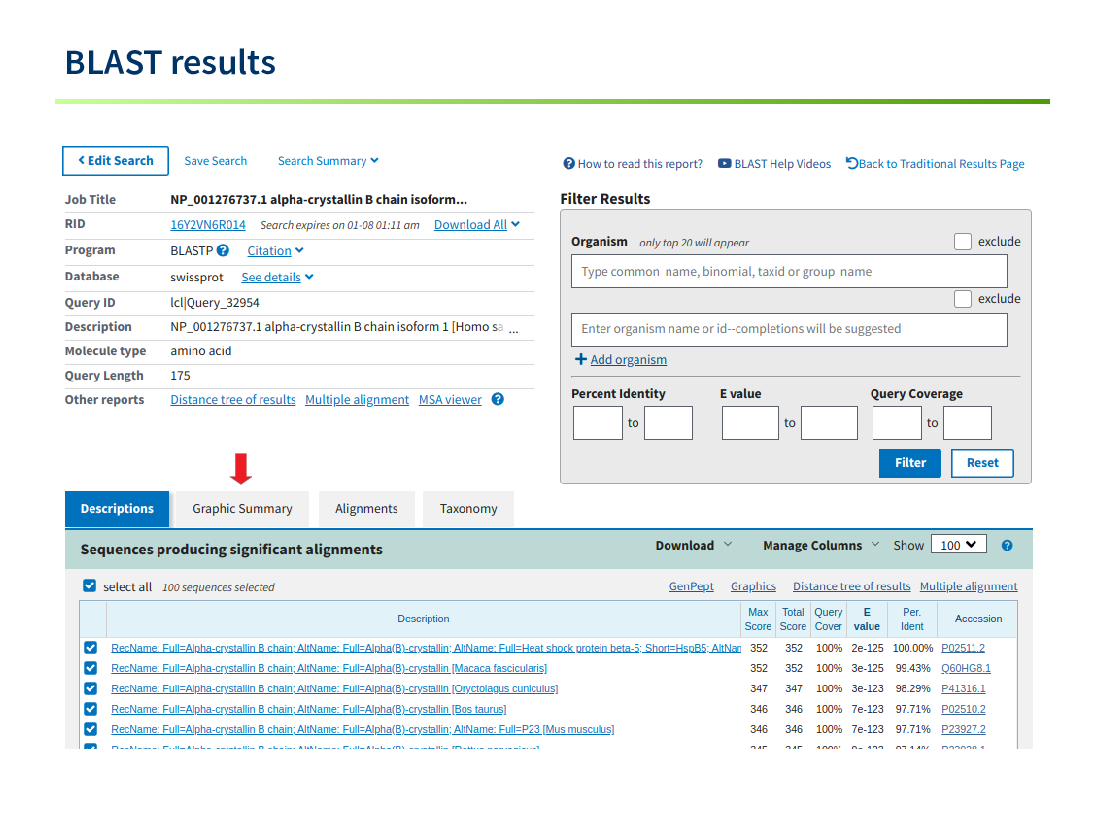Viewport: 1102px width, 827px height.
Task: Uncheck the first result row checkbox (P02511)
Action: click(91, 647)
